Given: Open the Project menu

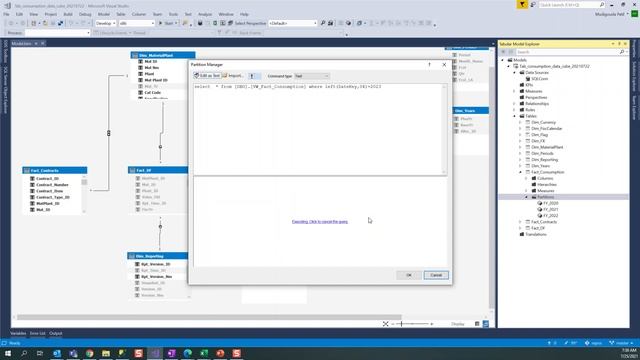Looking at the screenshot, I should 51,14.
